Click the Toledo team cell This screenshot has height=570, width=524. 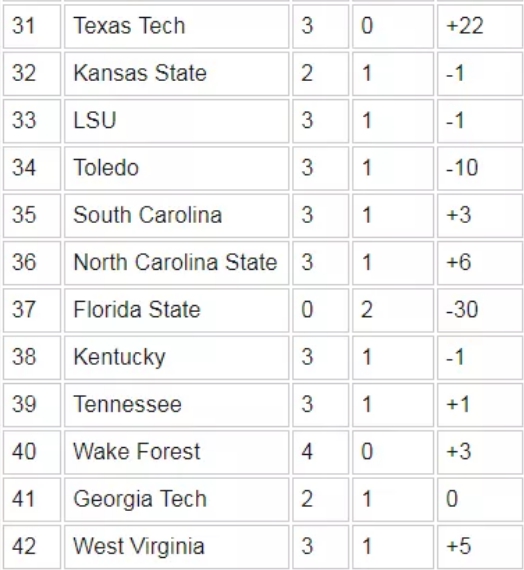(176, 168)
